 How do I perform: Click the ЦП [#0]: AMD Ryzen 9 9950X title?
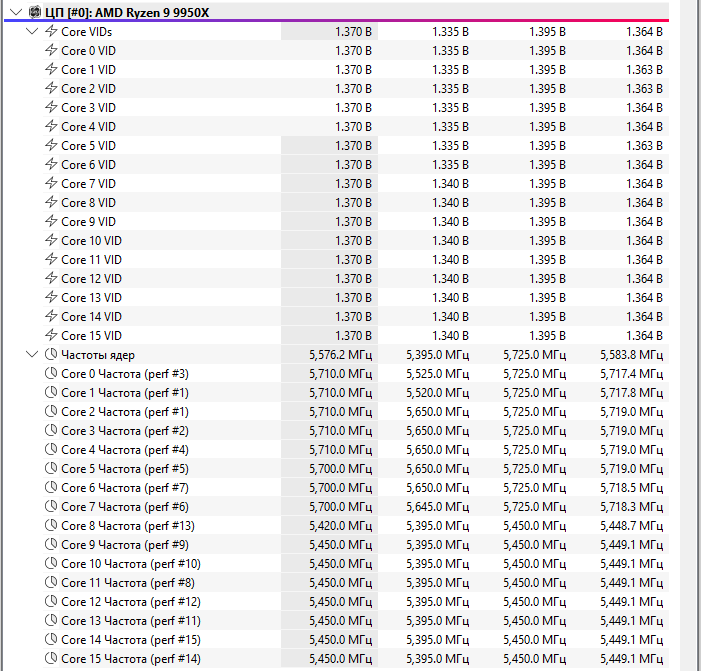coord(127,13)
